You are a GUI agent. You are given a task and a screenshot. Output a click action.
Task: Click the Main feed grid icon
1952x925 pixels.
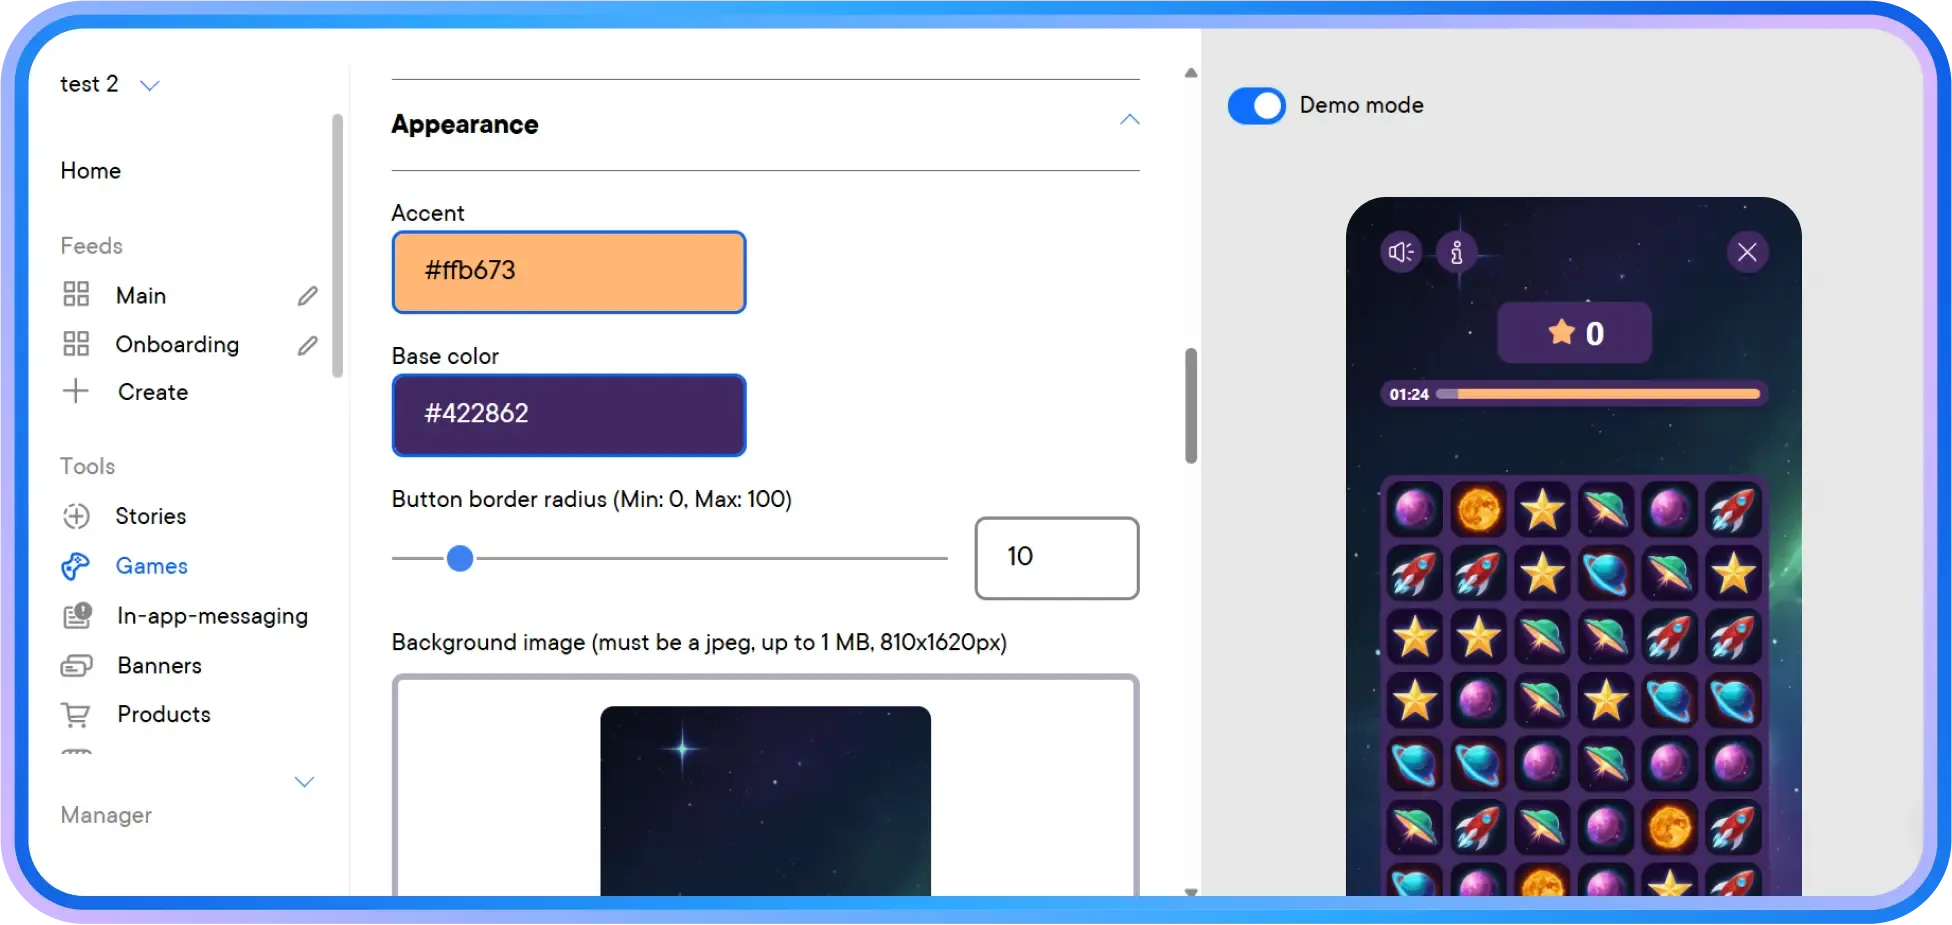coord(76,294)
